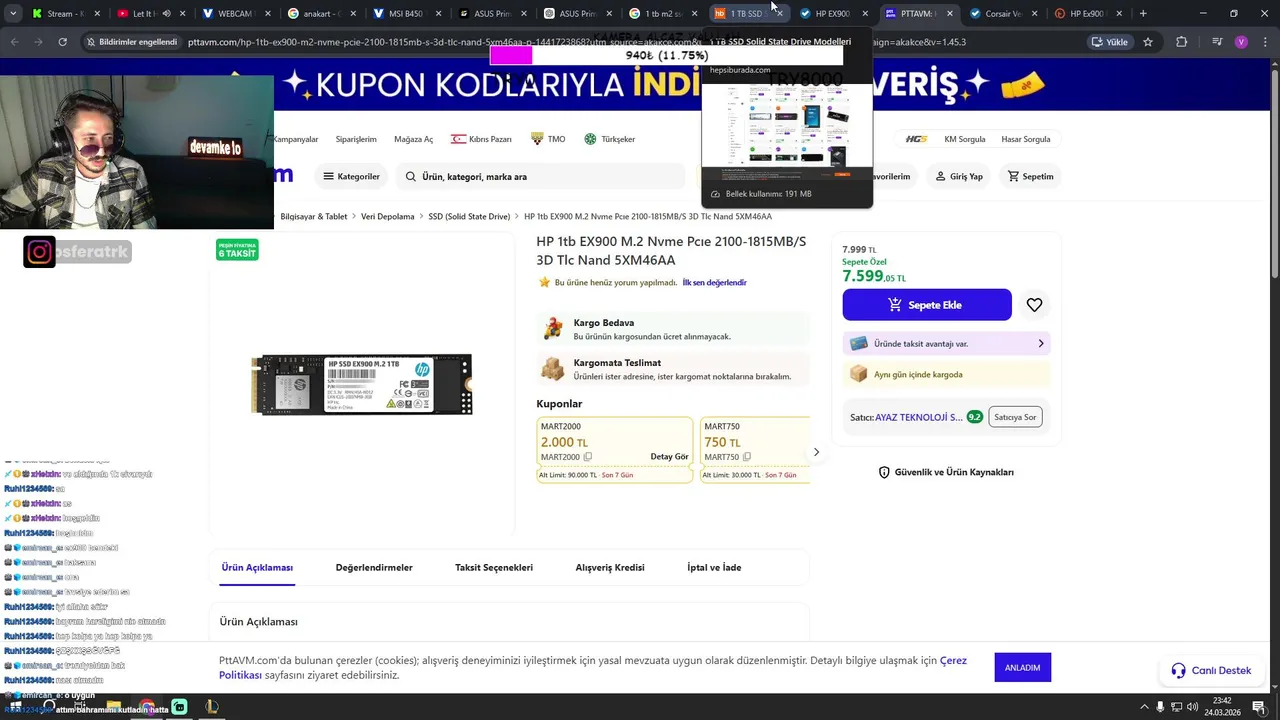
Task: Select the Değerlendirmeler tab
Action: 374,567
